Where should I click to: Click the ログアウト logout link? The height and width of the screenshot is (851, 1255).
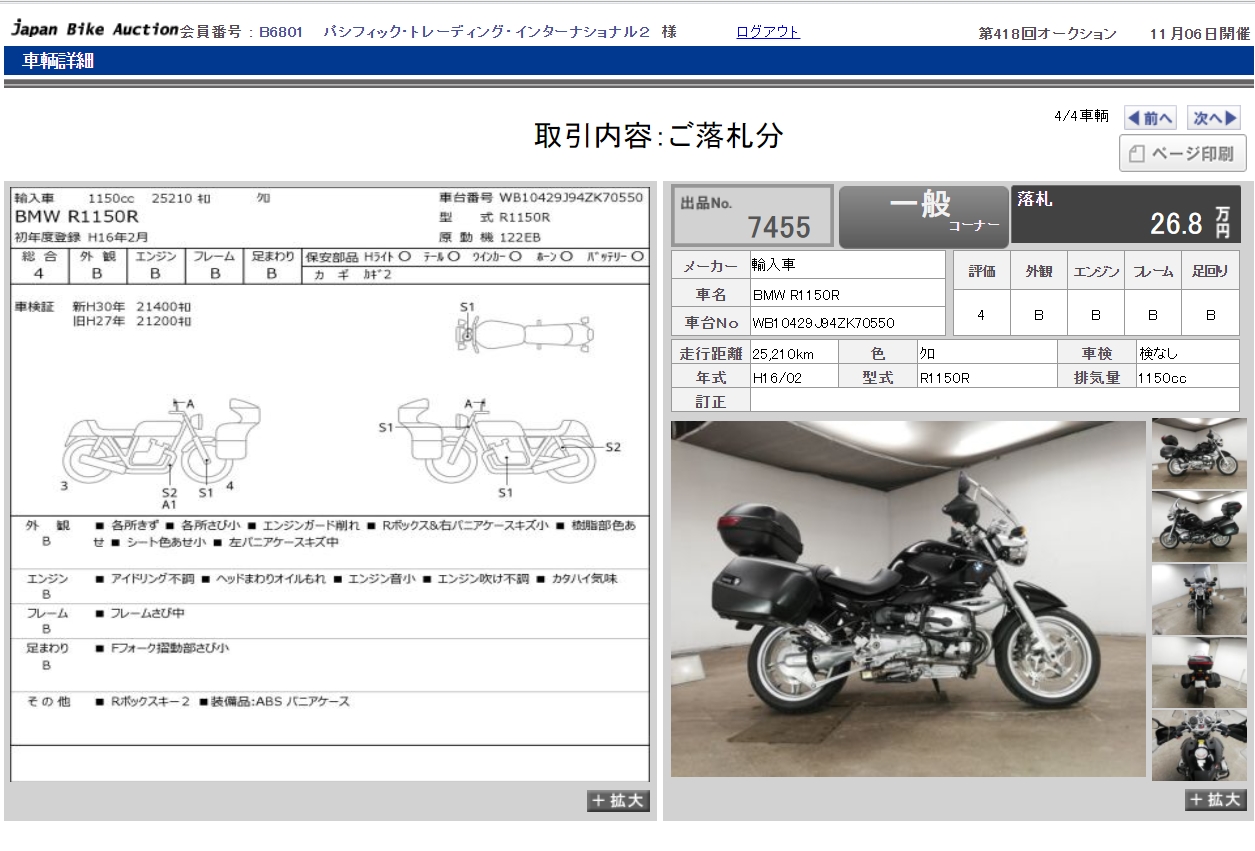click(x=768, y=32)
